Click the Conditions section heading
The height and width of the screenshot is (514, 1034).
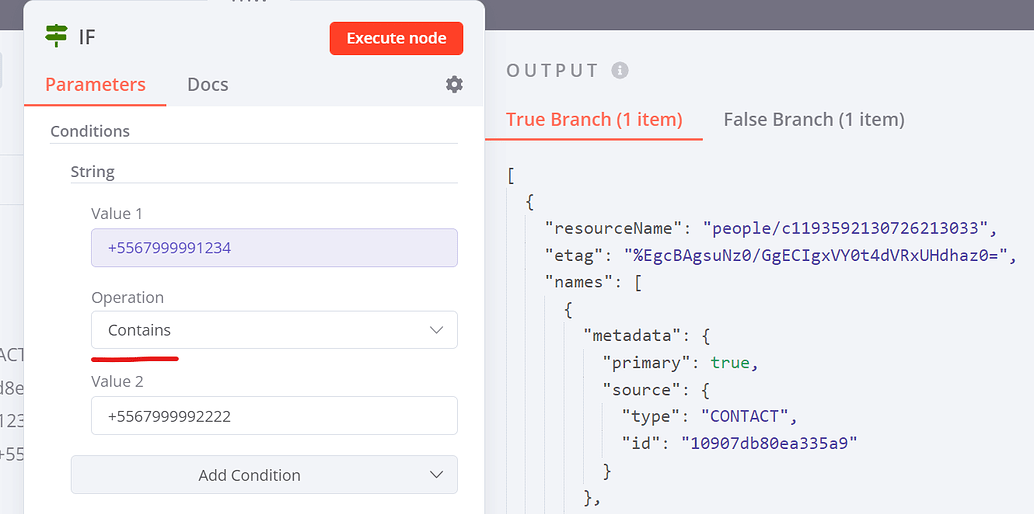(x=90, y=131)
